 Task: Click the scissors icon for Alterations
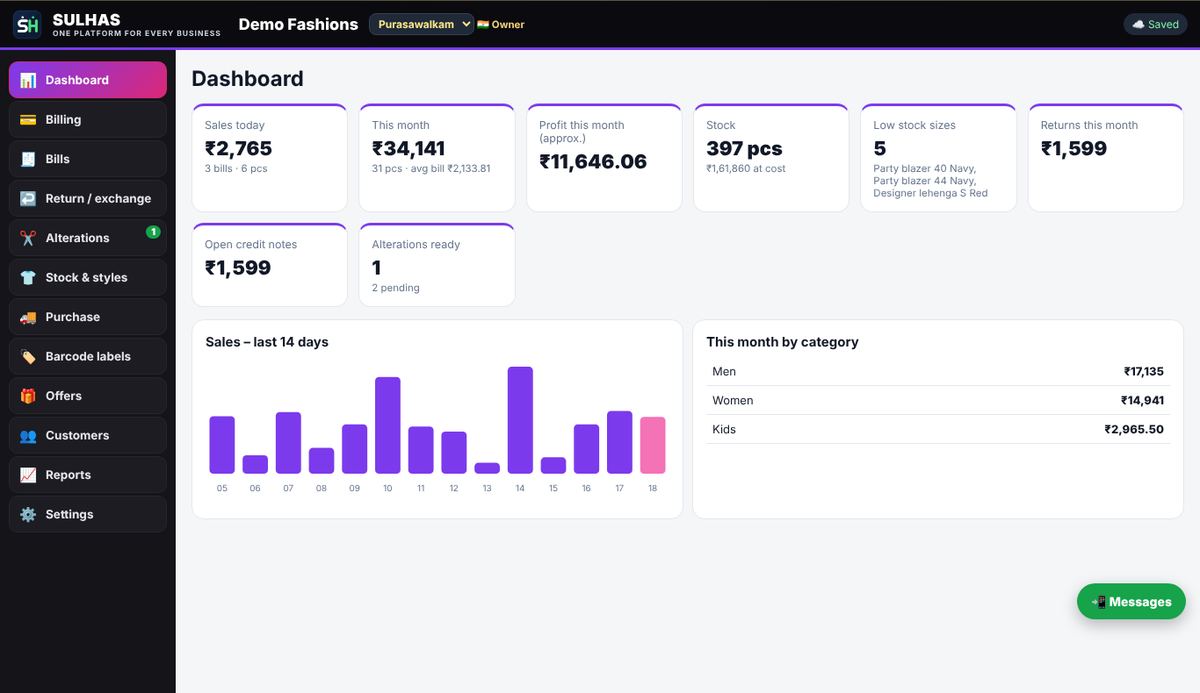(x=28, y=238)
